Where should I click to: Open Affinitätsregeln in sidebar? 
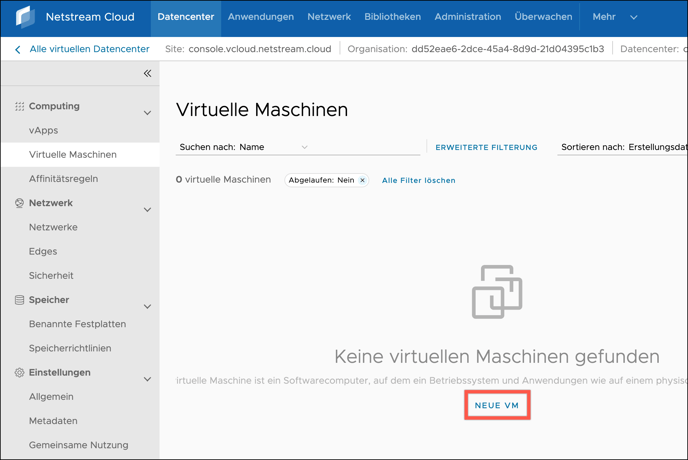tap(64, 179)
